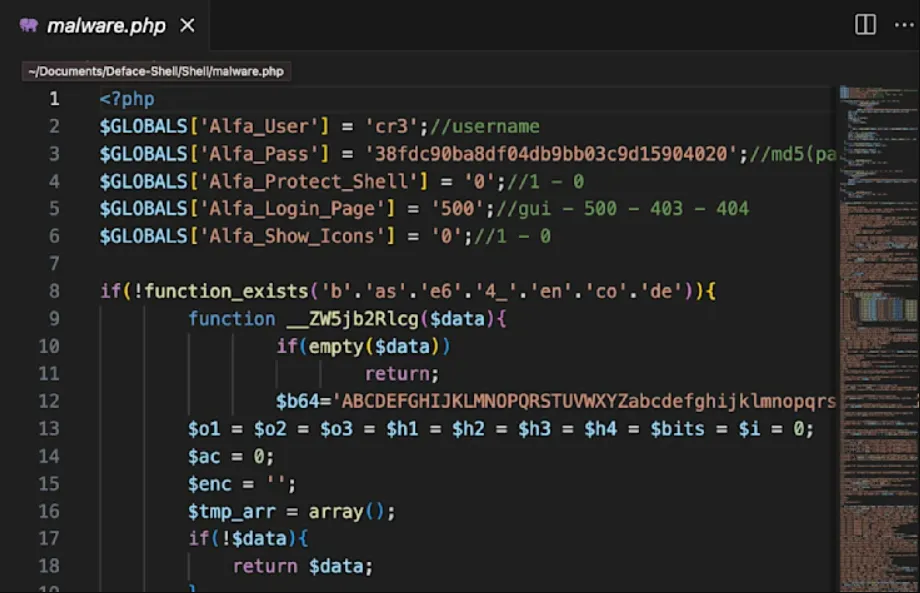Click line number 5 in gutter
The height and width of the screenshot is (593, 920).
tap(54, 208)
